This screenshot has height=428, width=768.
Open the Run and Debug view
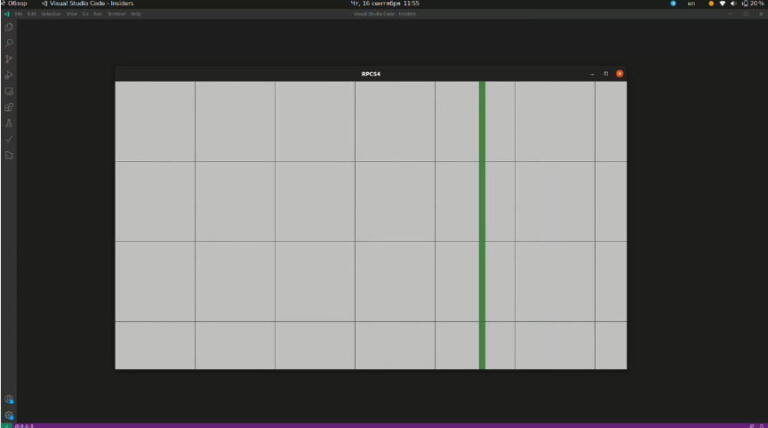click(x=9, y=75)
